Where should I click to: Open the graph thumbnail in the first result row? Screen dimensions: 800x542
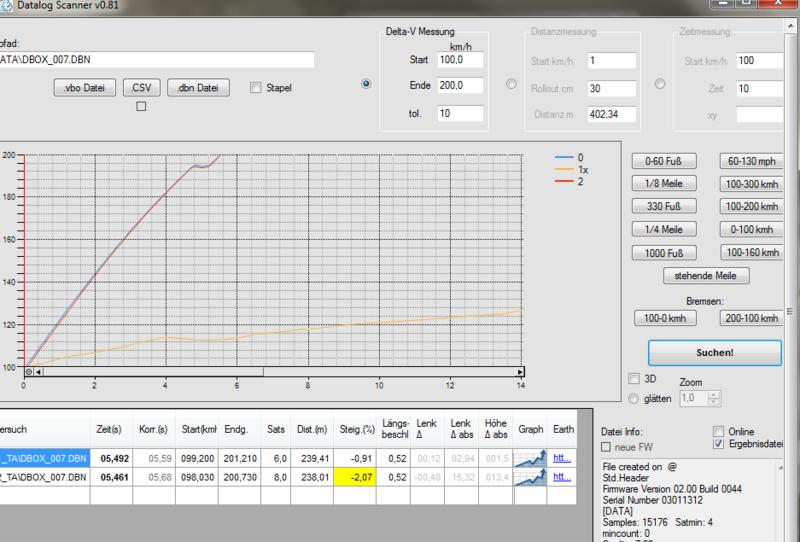coord(531,458)
